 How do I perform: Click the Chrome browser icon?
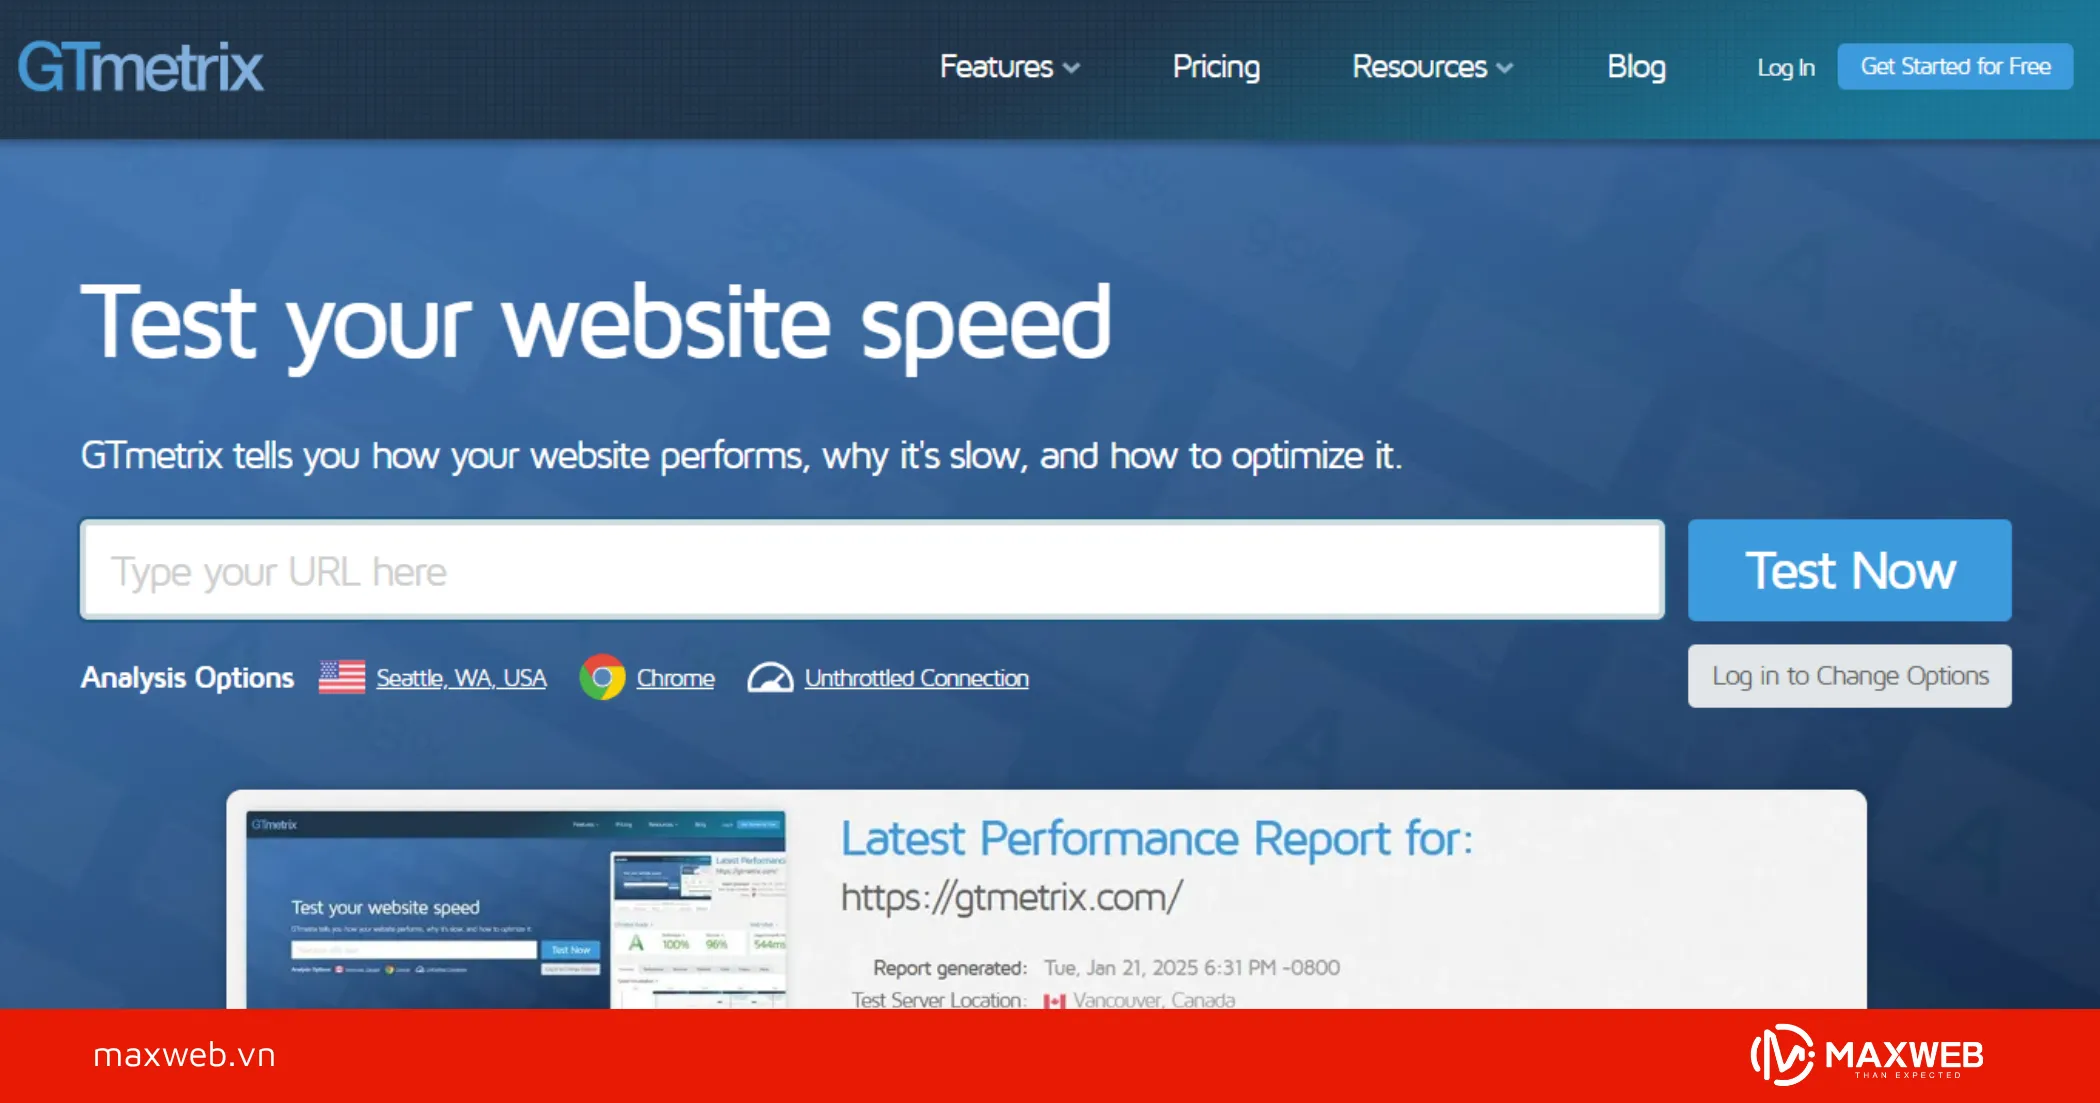602,677
